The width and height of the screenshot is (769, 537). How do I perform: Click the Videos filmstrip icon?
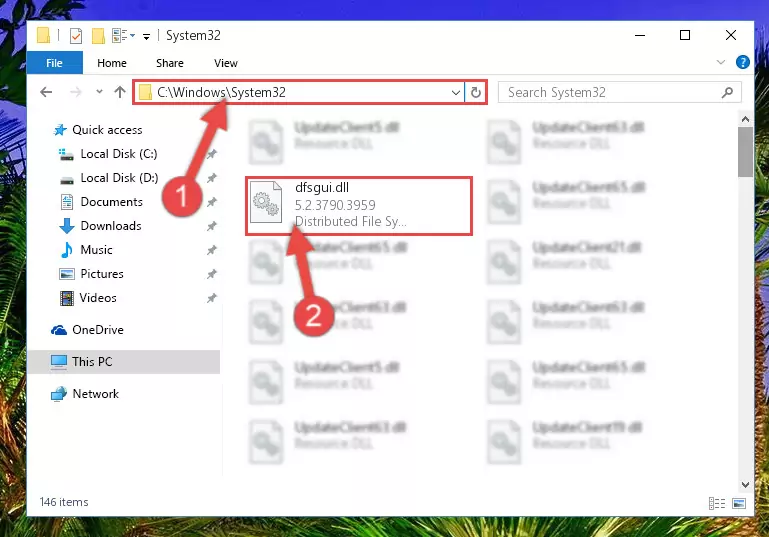click(x=67, y=298)
